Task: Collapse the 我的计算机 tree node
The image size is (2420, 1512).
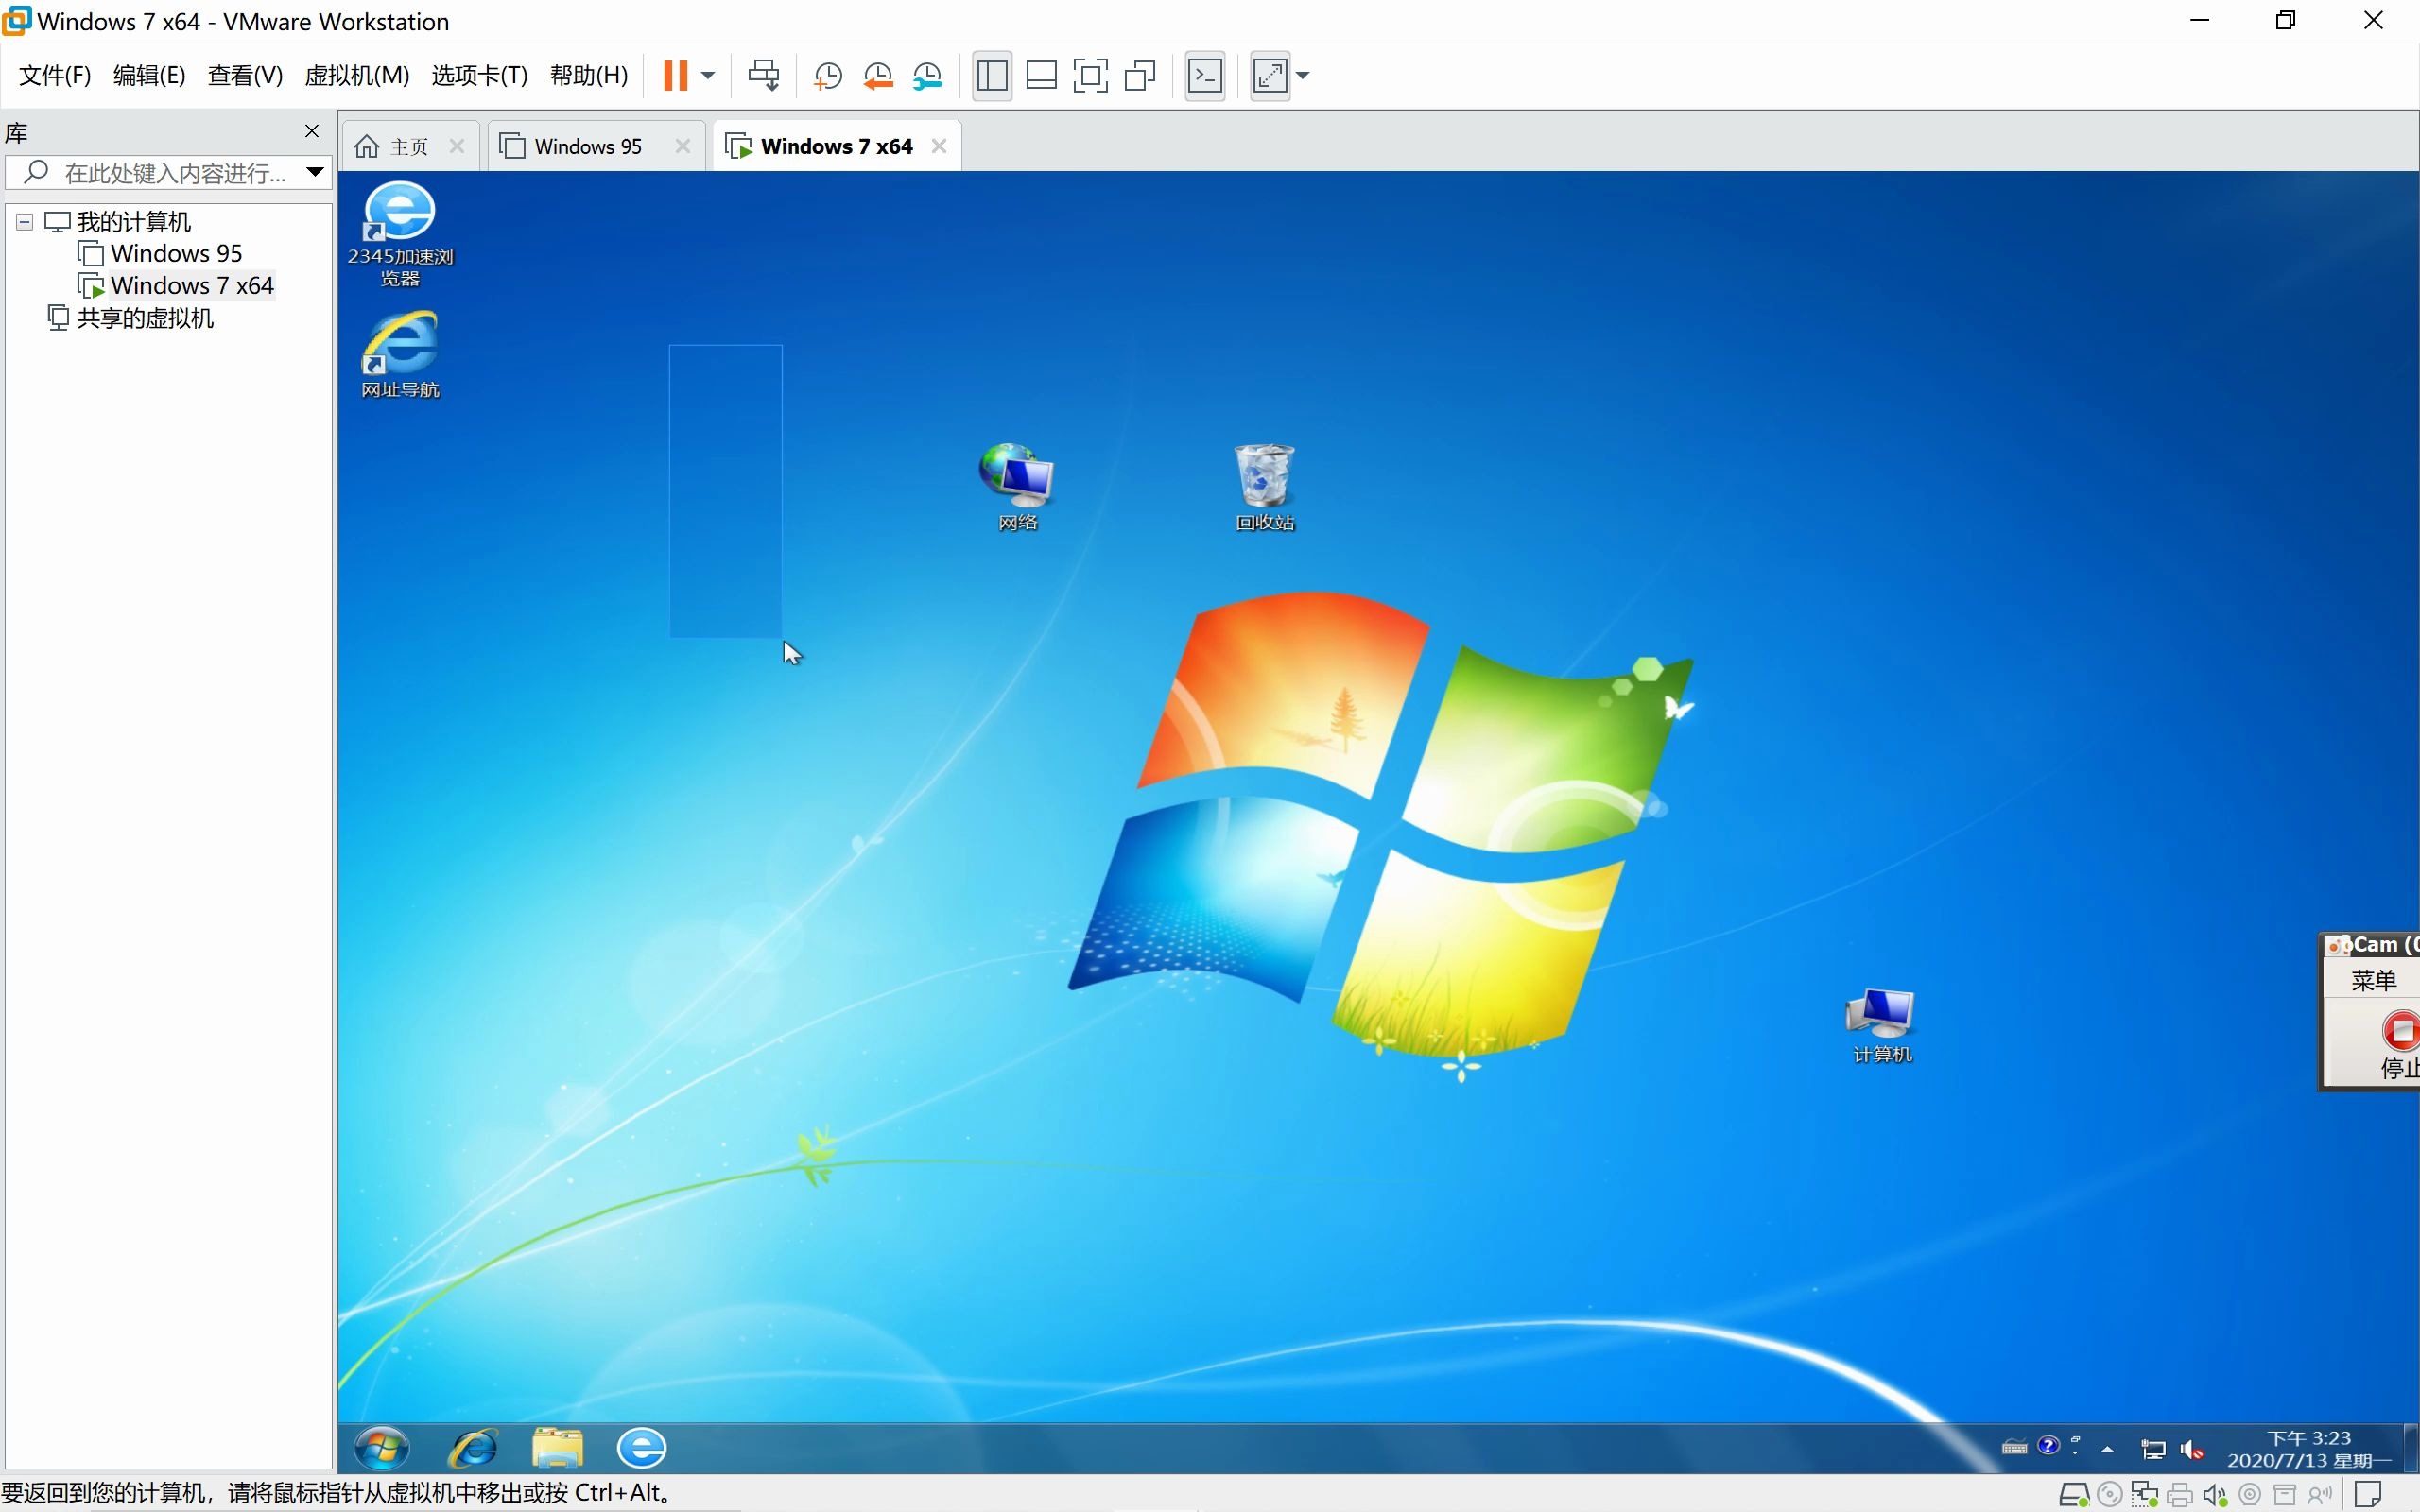Action: (x=25, y=222)
